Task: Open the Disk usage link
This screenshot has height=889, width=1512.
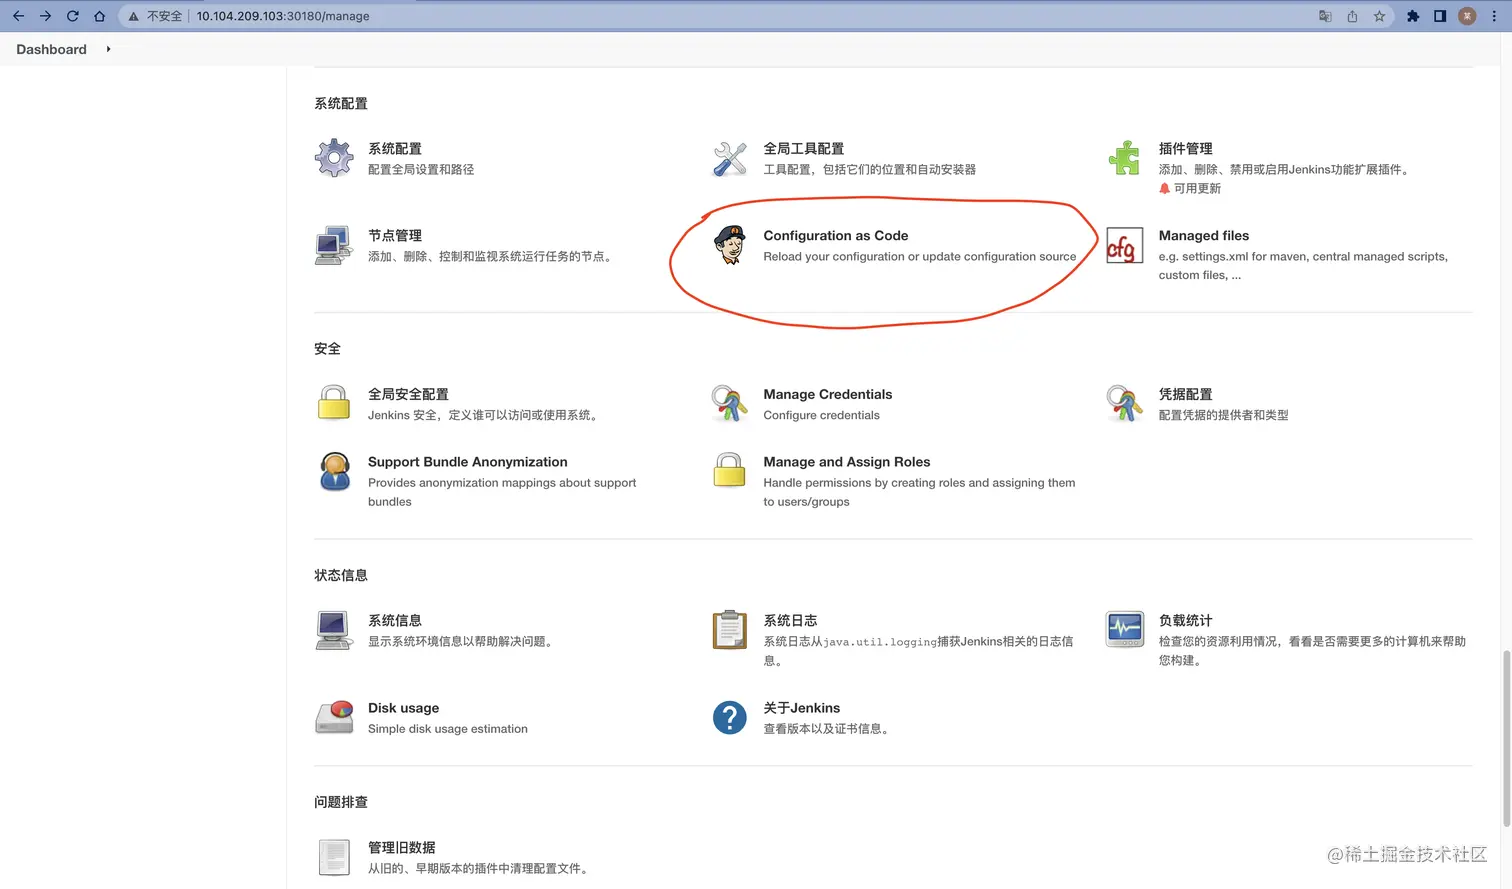Action: (403, 707)
